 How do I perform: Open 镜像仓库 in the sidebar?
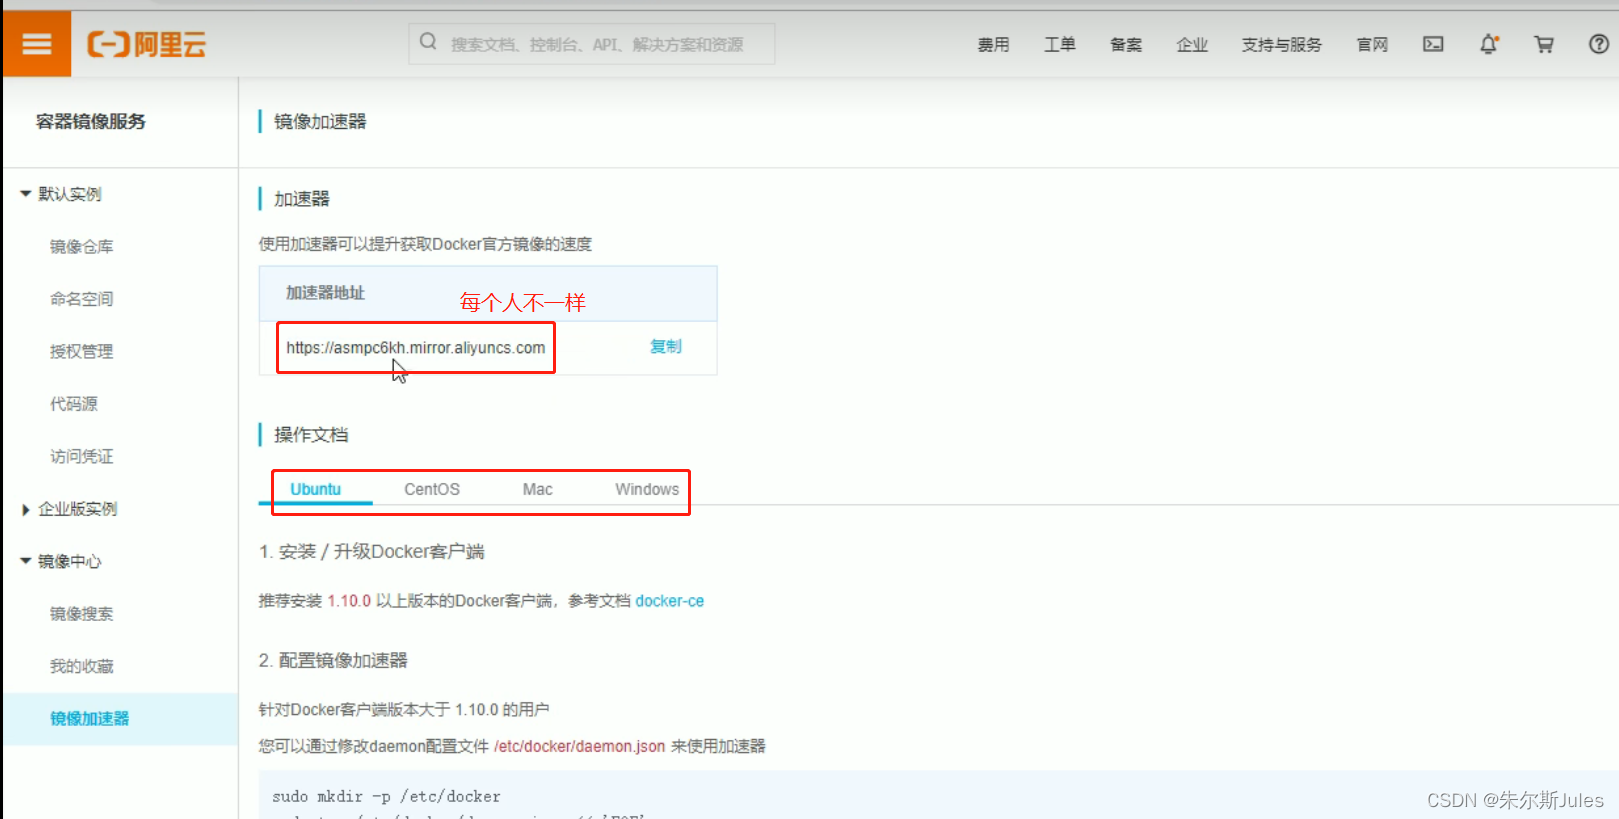[x=82, y=246]
